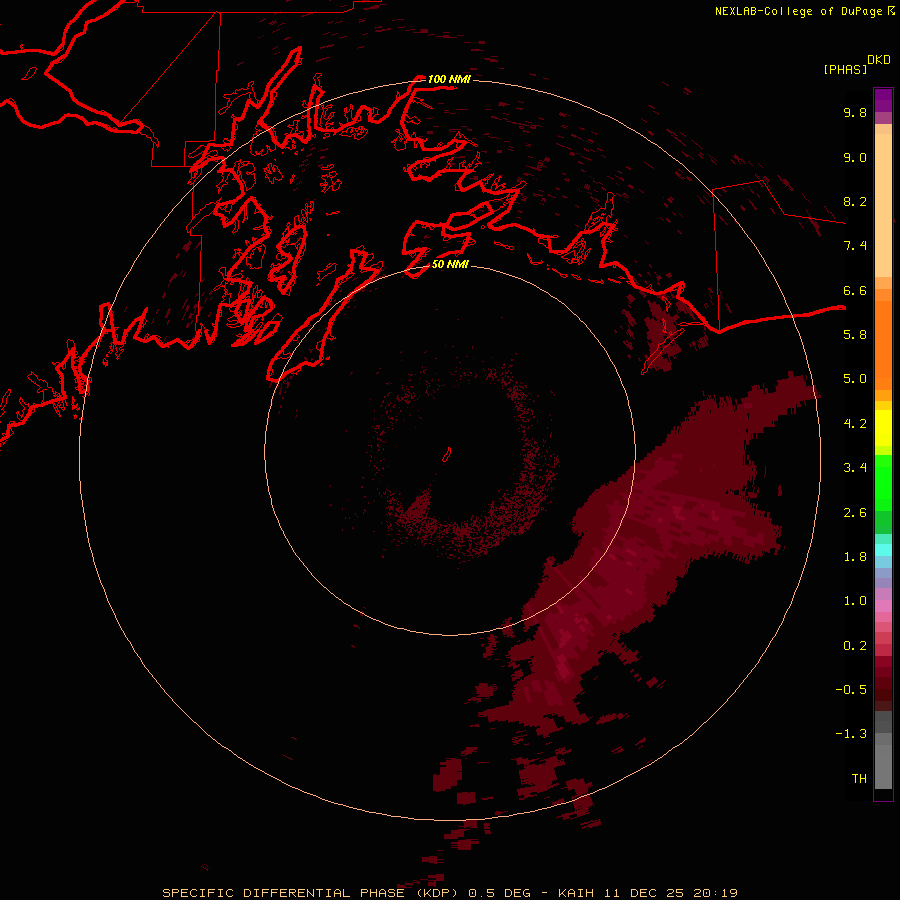
Task: Click the 0.5 DEG elevation text
Action: click(x=500, y=893)
